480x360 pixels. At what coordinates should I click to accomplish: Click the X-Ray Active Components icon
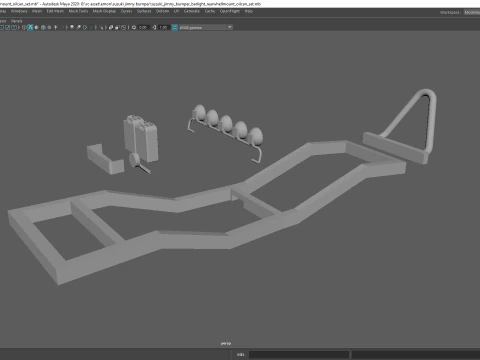117,27
